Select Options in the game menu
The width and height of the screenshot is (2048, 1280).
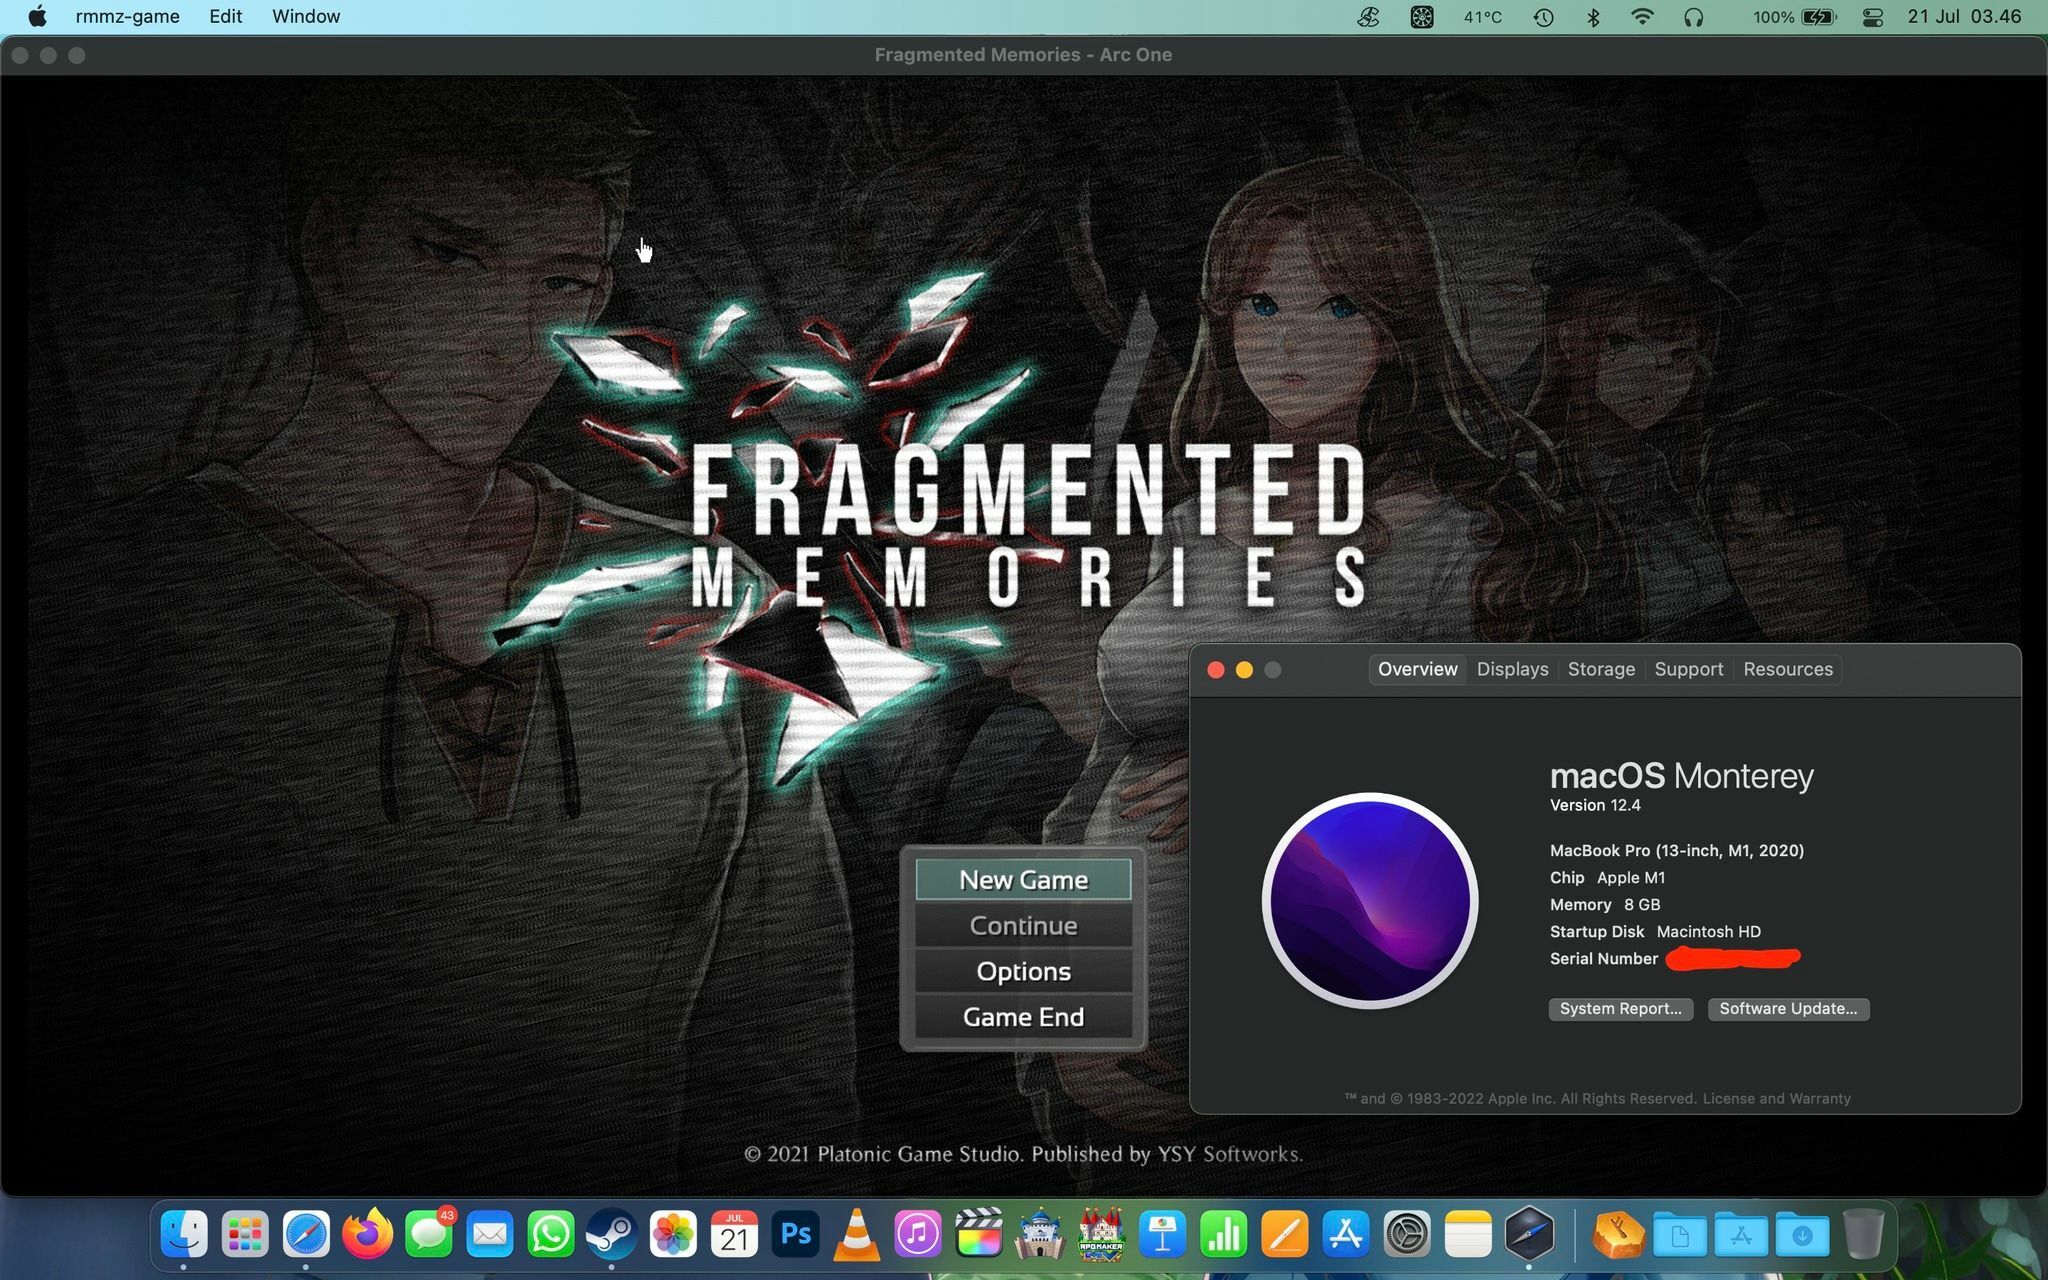(x=1023, y=971)
